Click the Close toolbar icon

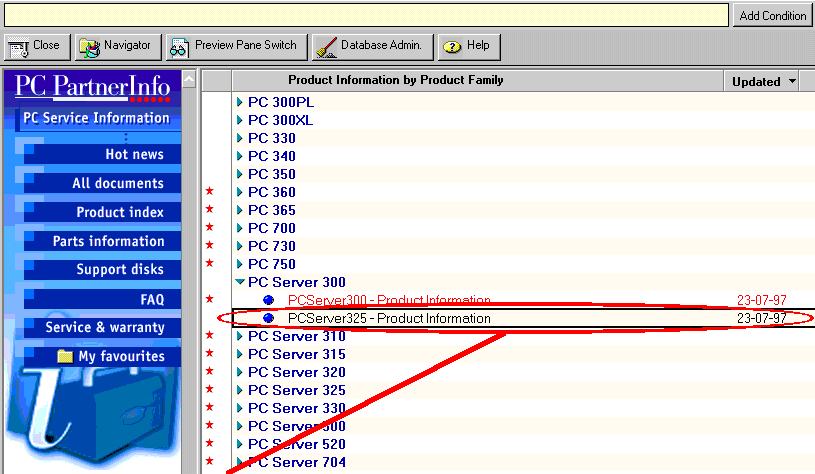[x=18, y=47]
